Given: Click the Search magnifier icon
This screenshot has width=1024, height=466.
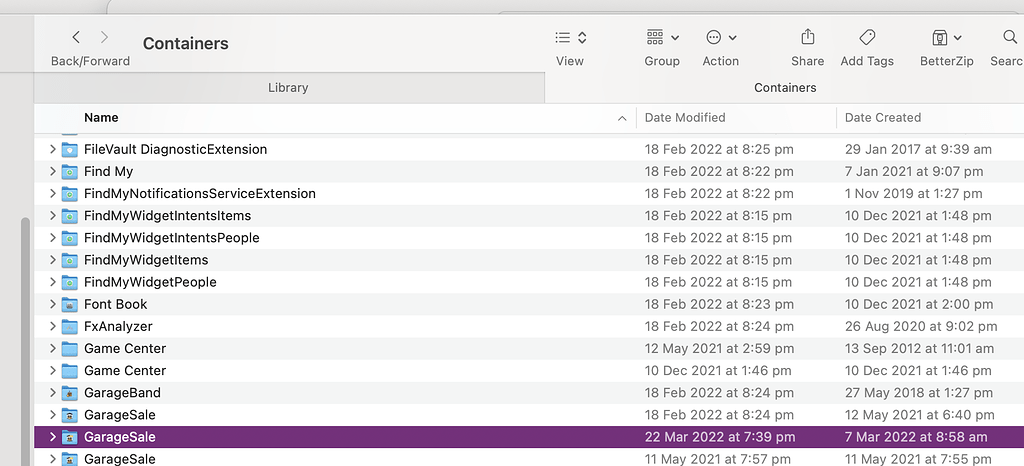Looking at the screenshot, I should point(1010,37).
